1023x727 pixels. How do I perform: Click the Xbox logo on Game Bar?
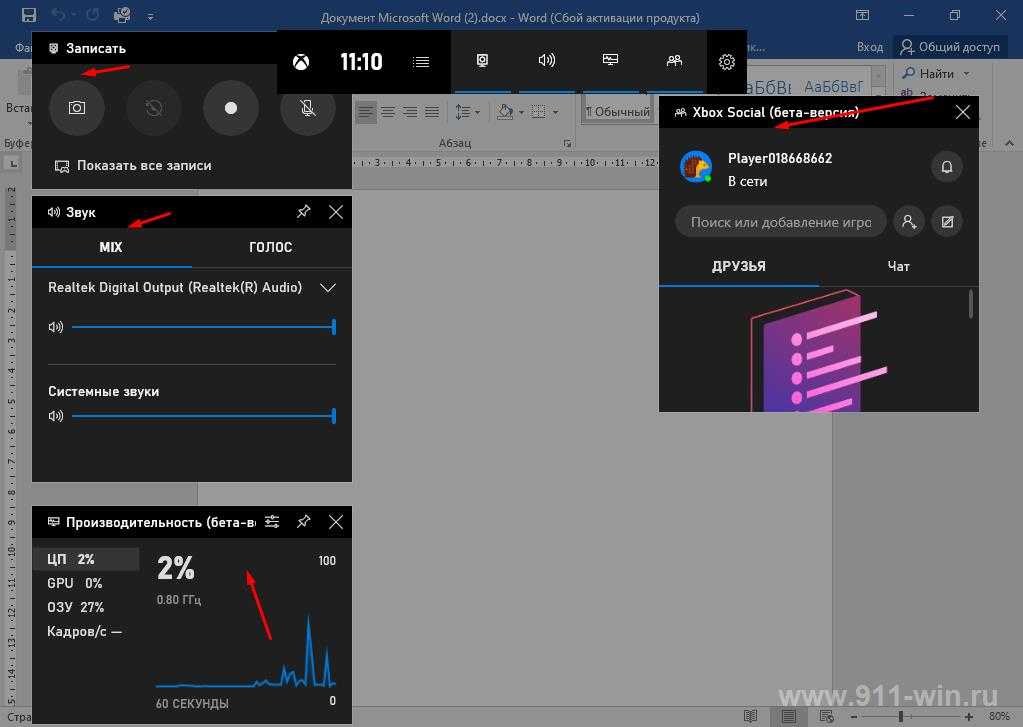click(x=301, y=62)
